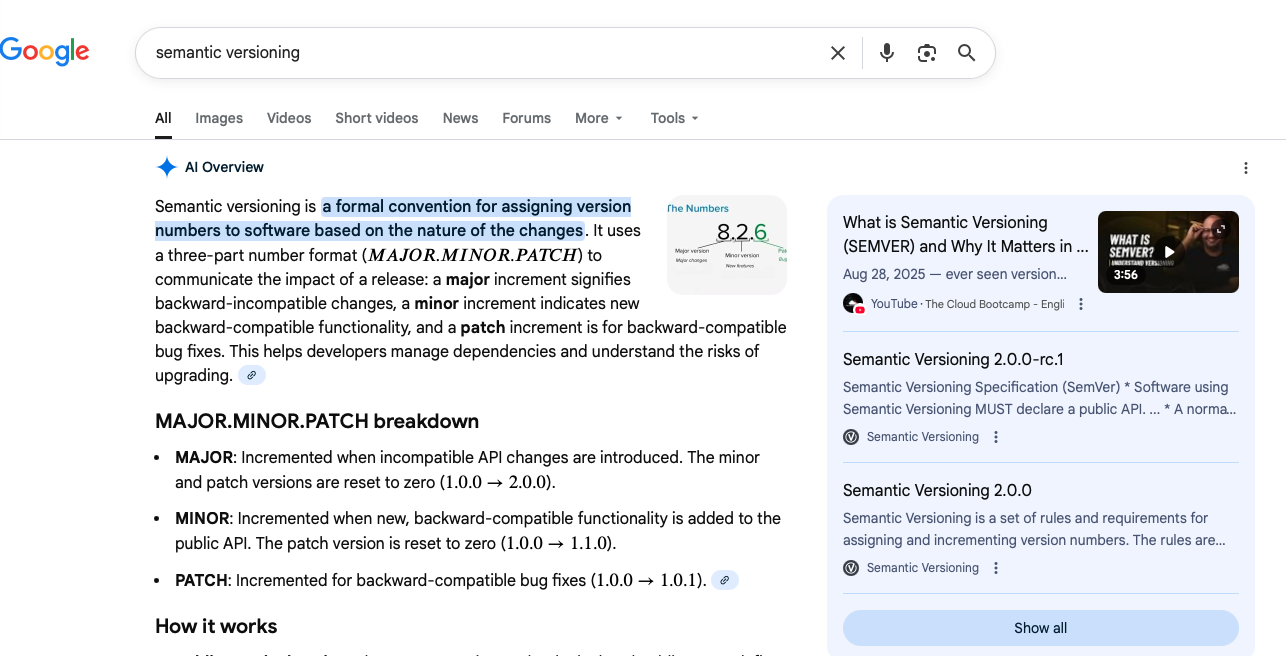Go to Google homepage via logo

point(45,51)
